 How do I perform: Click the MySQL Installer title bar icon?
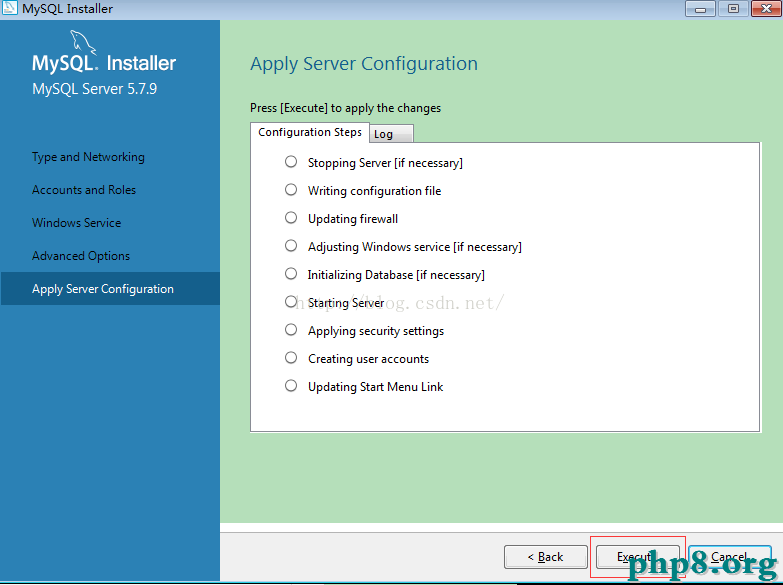(x=9, y=8)
